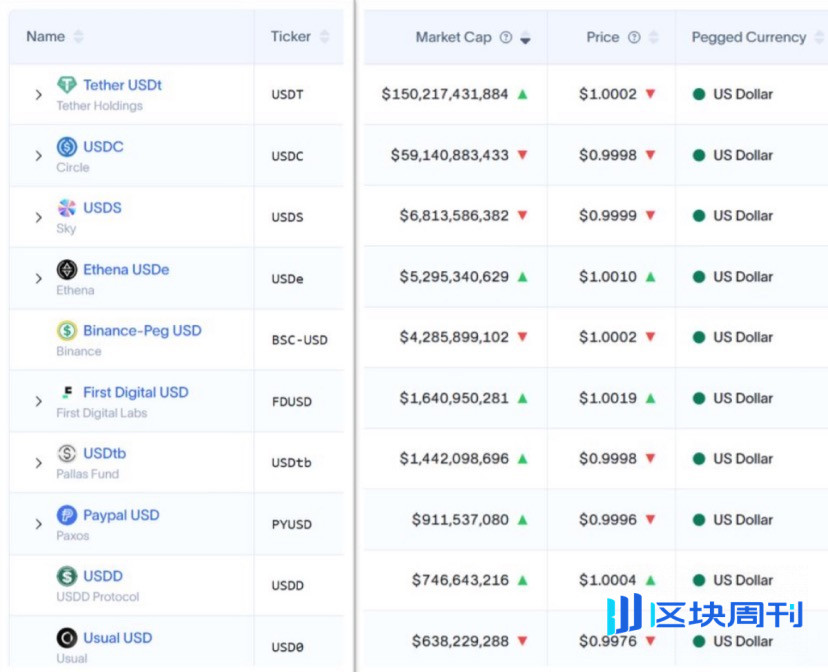Click the USDS Sky logo icon

tap(67, 207)
